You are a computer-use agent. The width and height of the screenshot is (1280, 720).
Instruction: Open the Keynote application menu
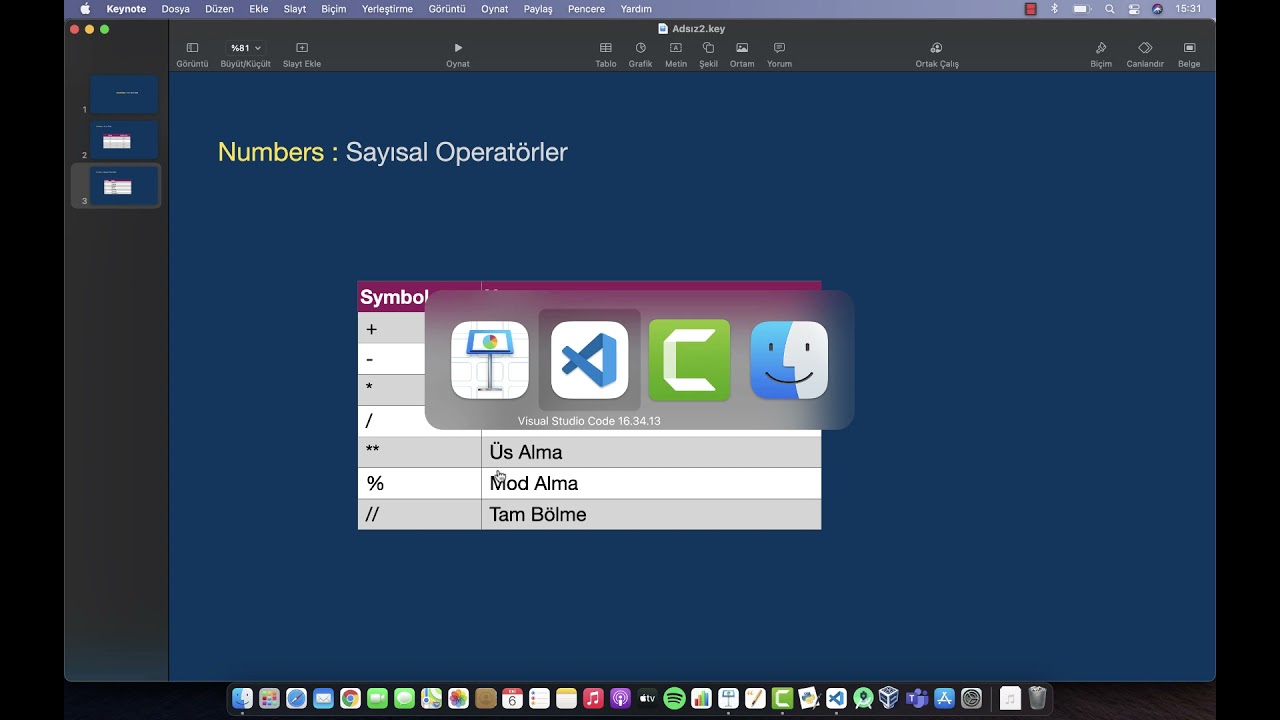click(126, 9)
